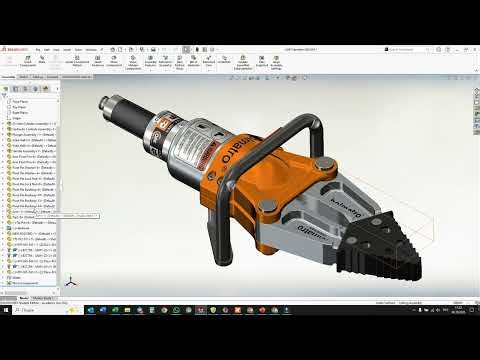The height and width of the screenshot is (360, 480).
Task: Switch to SOLIDWORKS Add-Ins tab
Action: (x=77, y=77)
